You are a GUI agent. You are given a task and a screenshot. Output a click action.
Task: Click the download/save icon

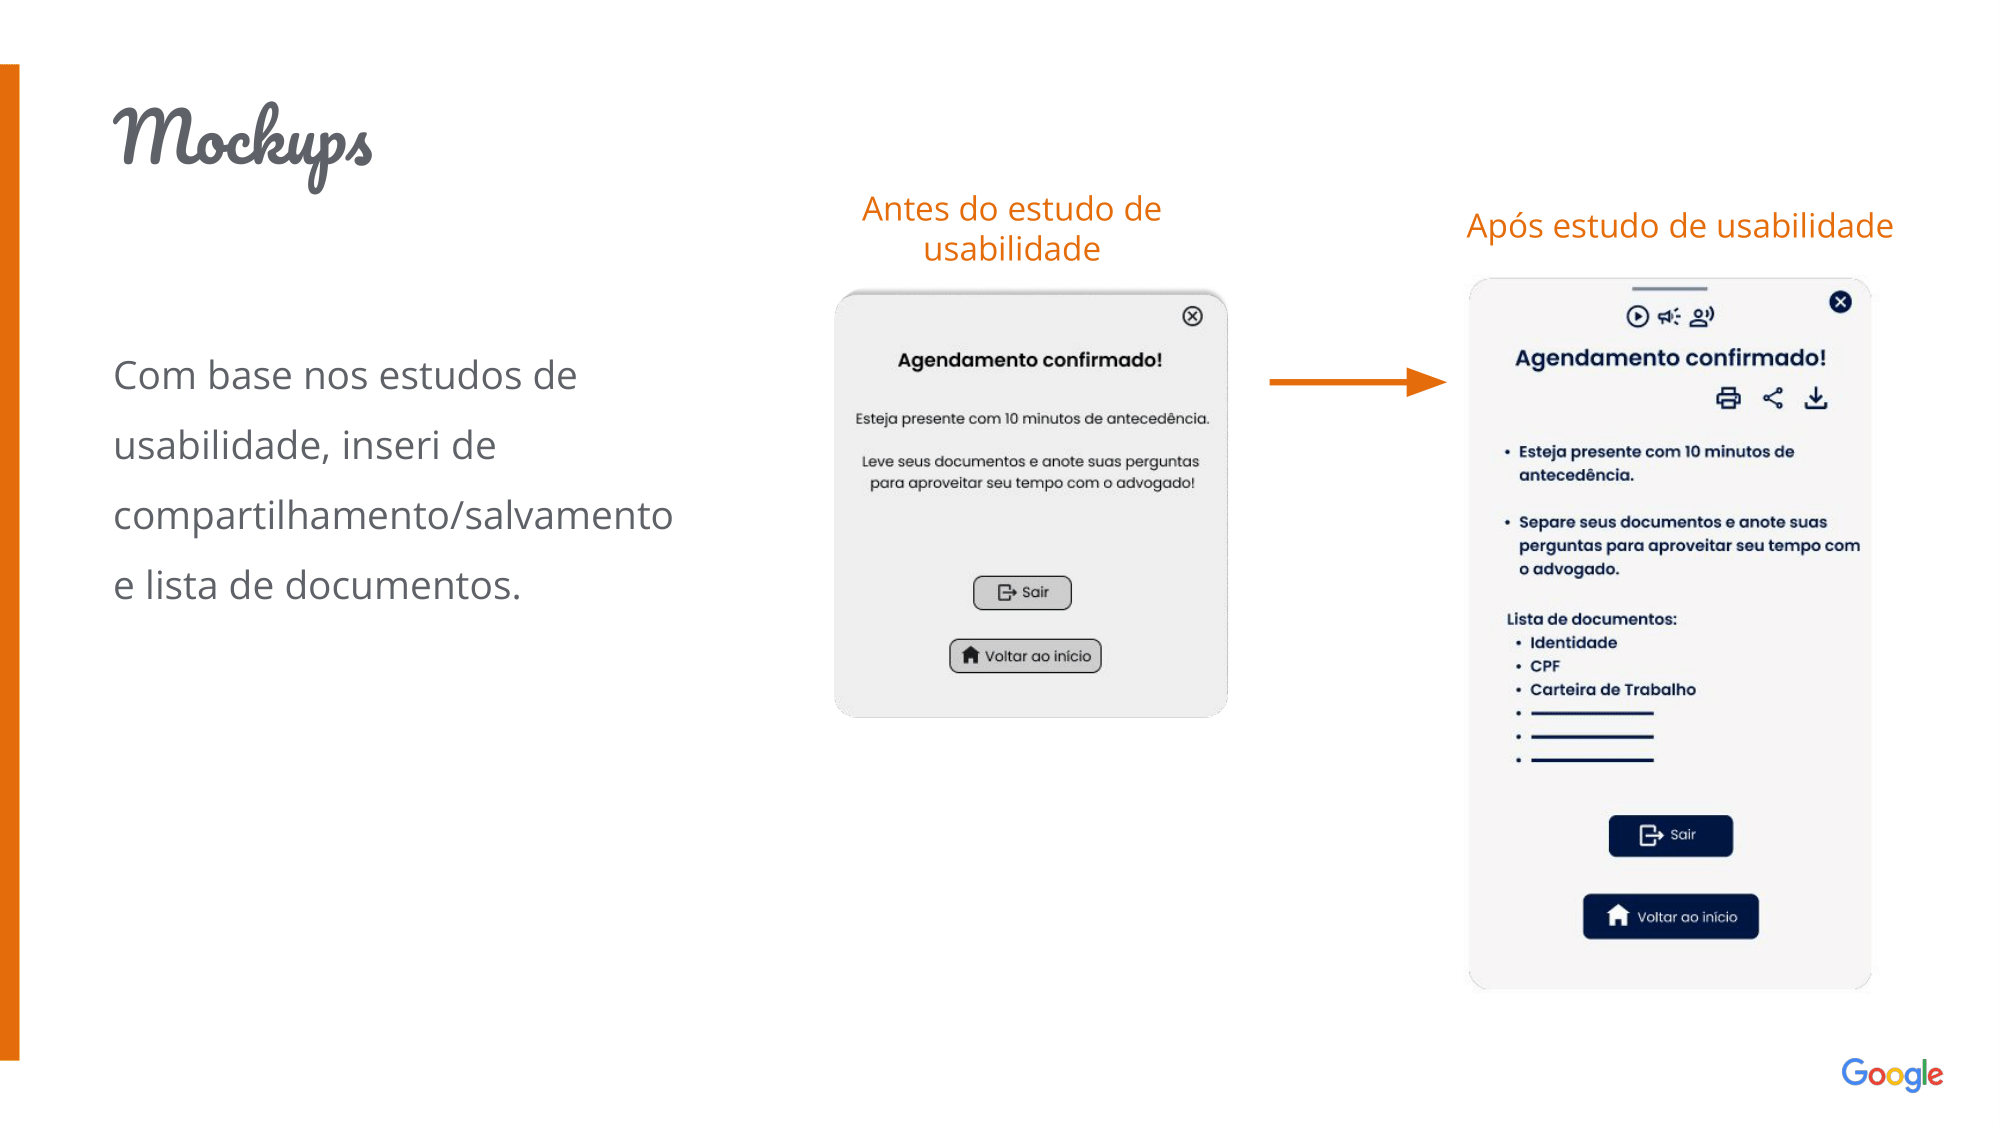[x=1816, y=398]
